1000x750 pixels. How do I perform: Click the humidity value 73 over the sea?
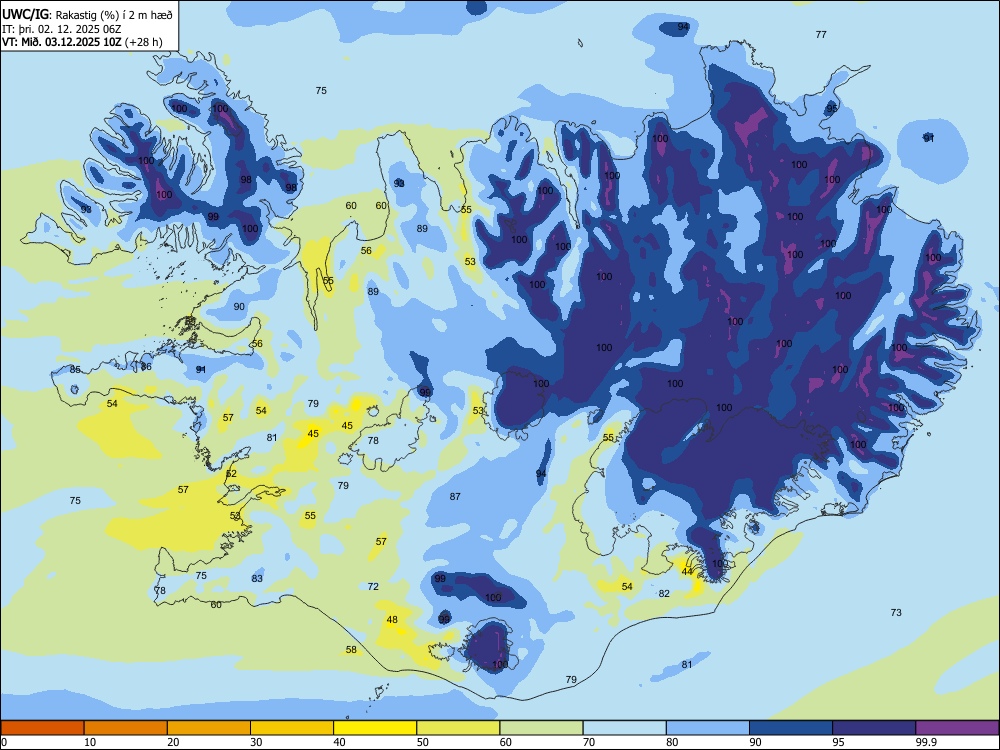tap(896, 612)
